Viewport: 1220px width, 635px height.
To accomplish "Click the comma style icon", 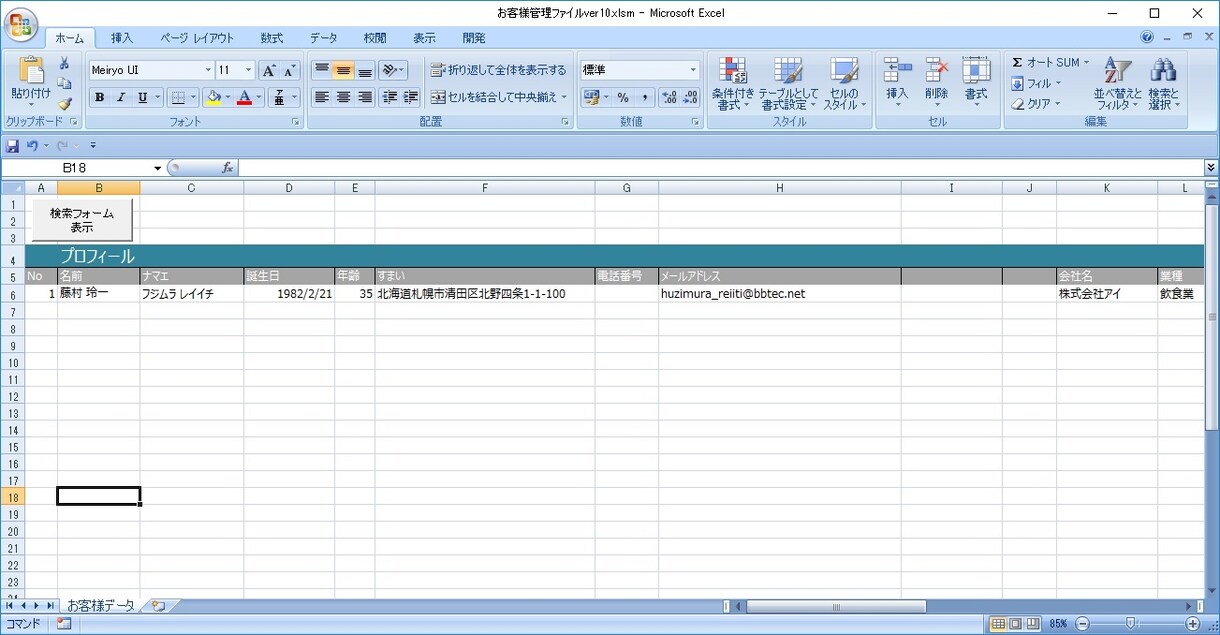I will (x=645, y=97).
